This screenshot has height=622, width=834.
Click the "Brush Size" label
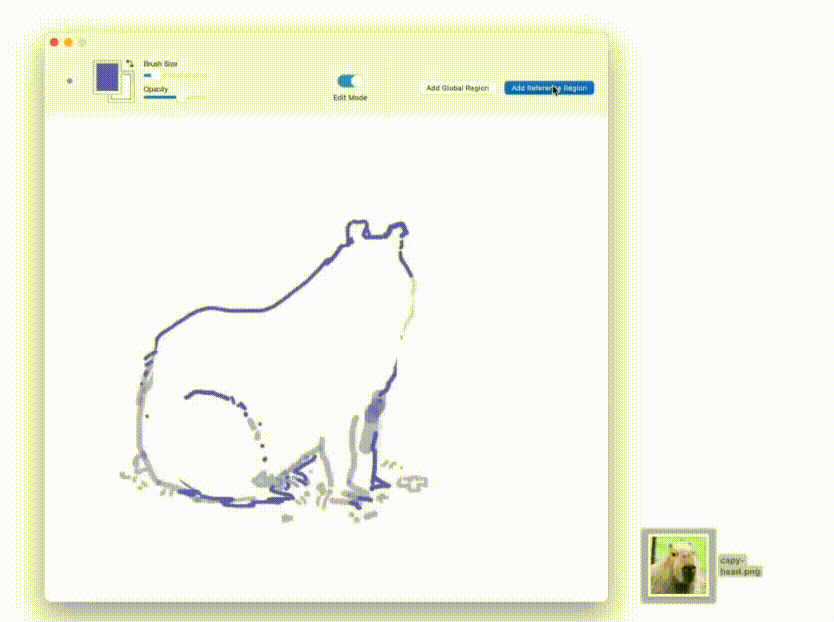(x=160, y=63)
